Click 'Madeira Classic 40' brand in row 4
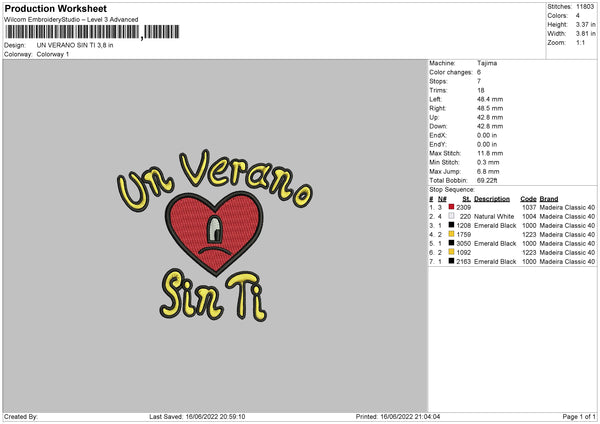 [567, 234]
